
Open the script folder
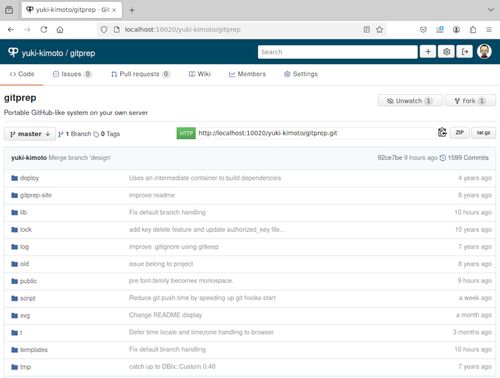pos(28,298)
